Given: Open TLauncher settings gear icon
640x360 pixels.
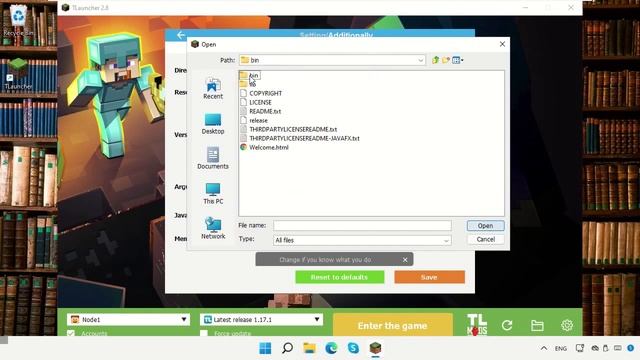Looking at the screenshot, I should click(x=567, y=325).
